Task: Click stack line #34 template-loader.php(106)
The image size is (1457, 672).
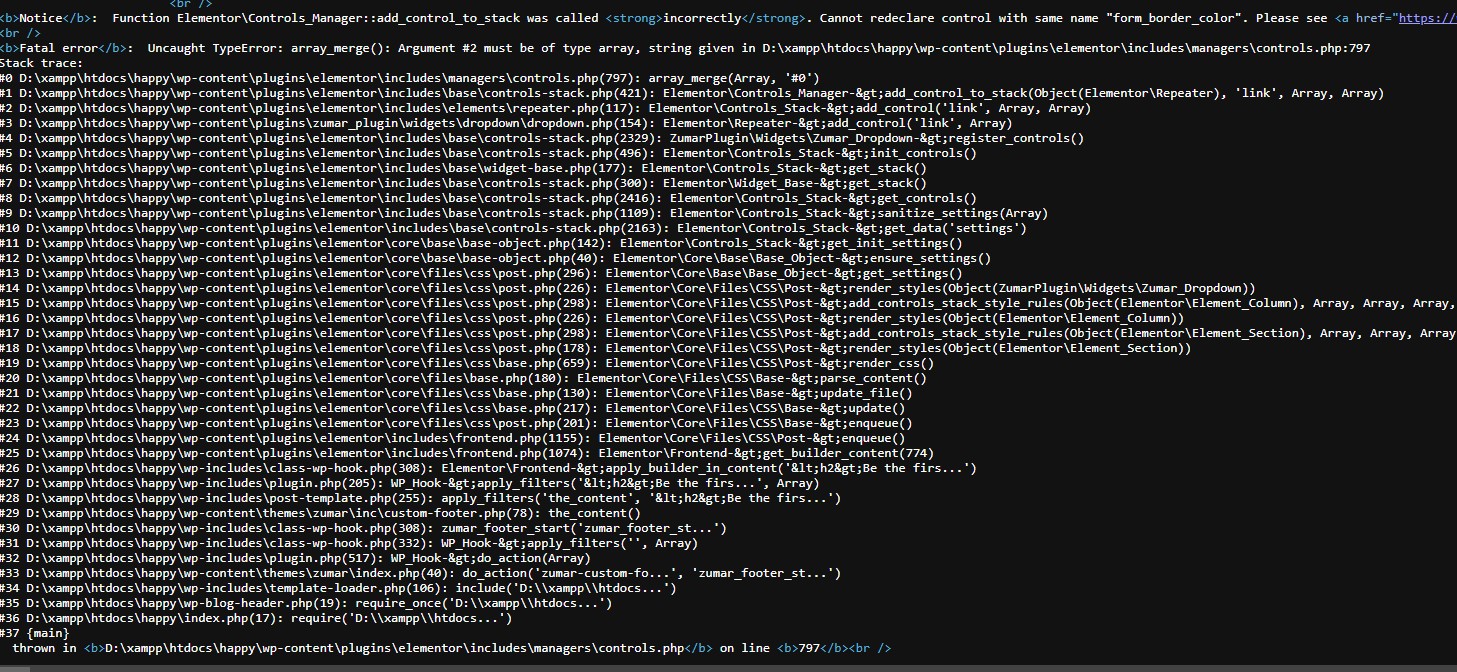Action: (339, 588)
